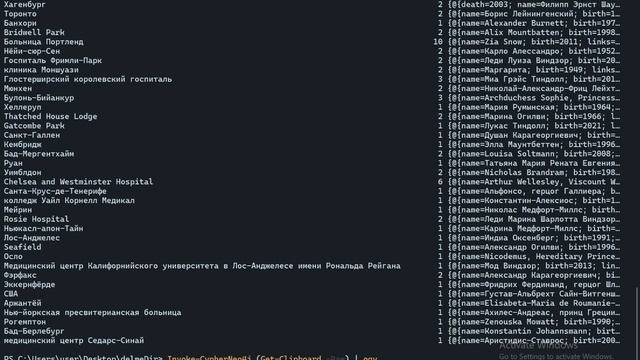Select the record 'name=Zia Snow; birth=2011'
Viewport: 640px width, 360px height.
coord(534,42)
